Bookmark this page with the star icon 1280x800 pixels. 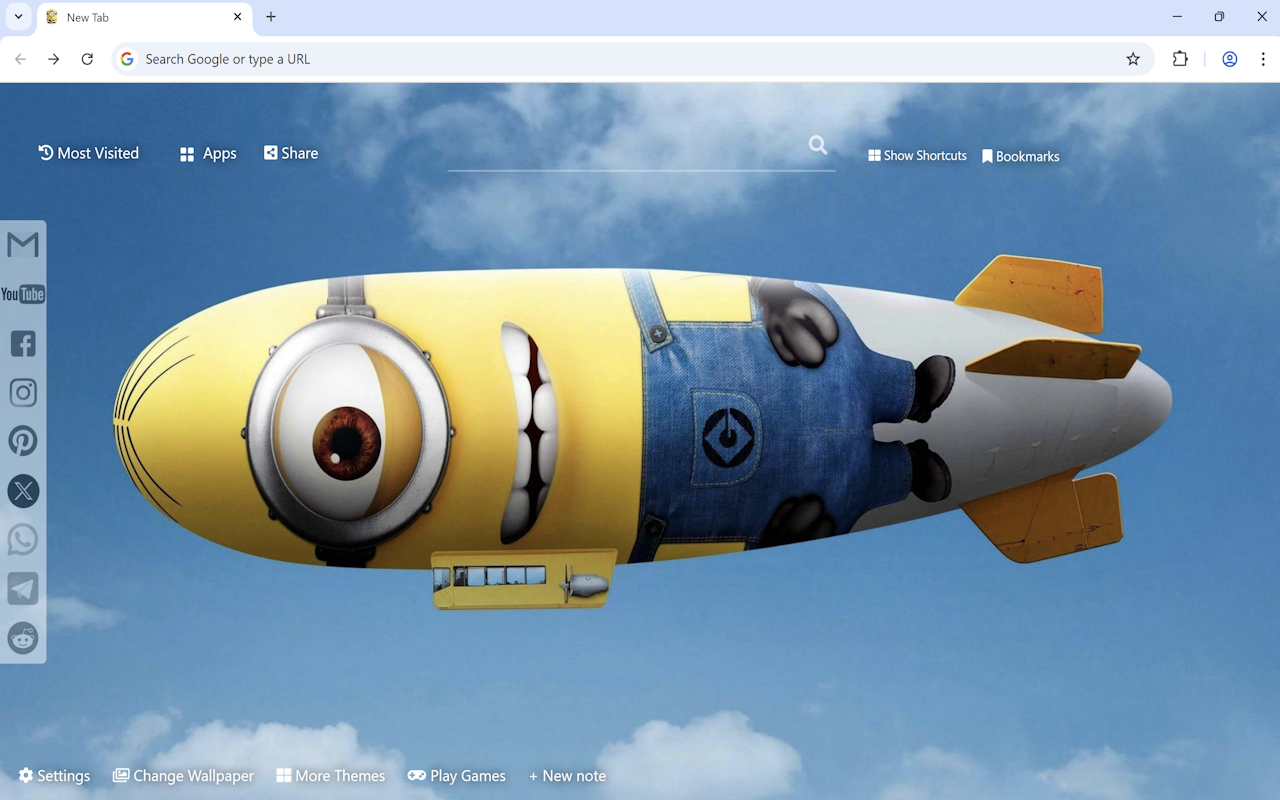coord(1133,59)
